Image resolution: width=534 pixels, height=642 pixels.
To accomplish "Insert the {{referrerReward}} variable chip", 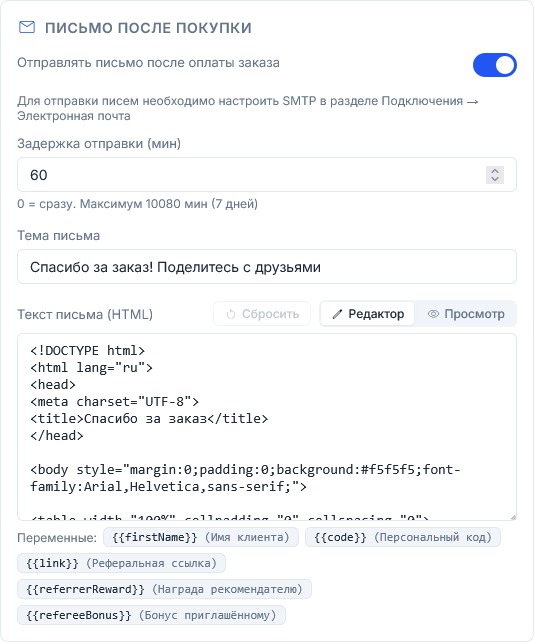I will click(164, 589).
